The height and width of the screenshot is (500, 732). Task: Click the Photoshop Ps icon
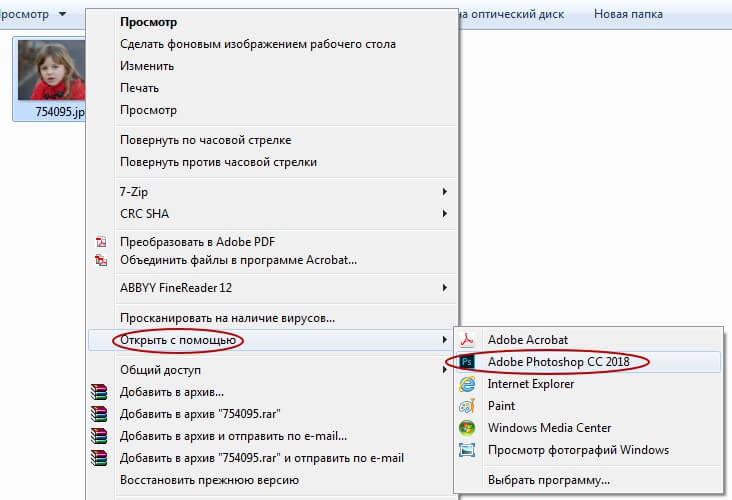pyautogui.click(x=466, y=361)
